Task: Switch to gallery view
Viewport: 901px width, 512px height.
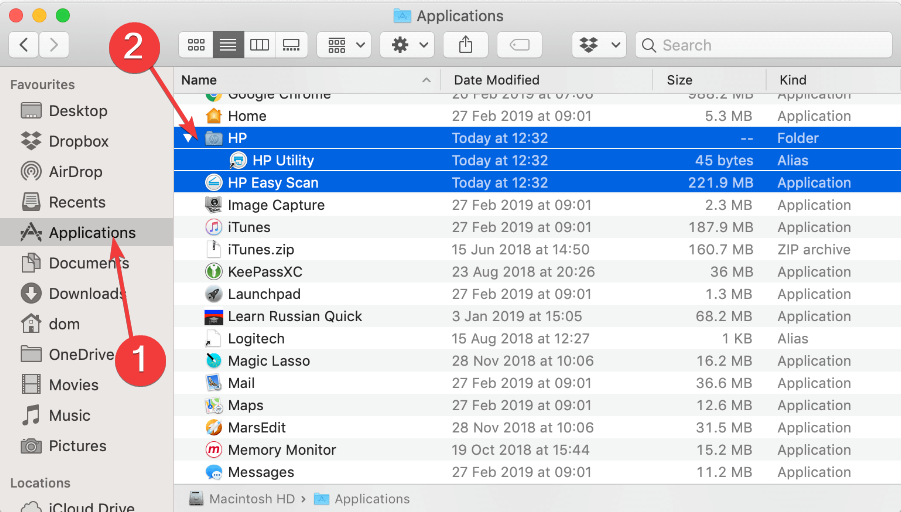Action: pos(291,45)
